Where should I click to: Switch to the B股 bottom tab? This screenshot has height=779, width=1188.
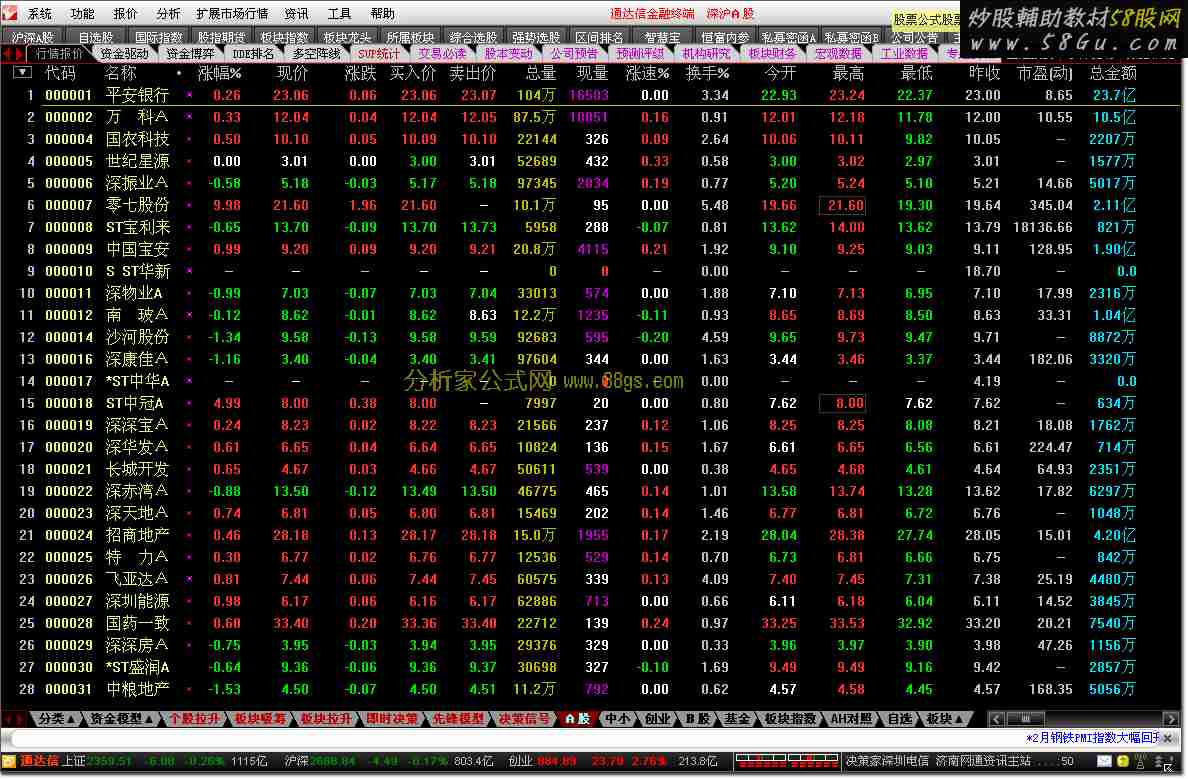pyautogui.click(x=696, y=718)
